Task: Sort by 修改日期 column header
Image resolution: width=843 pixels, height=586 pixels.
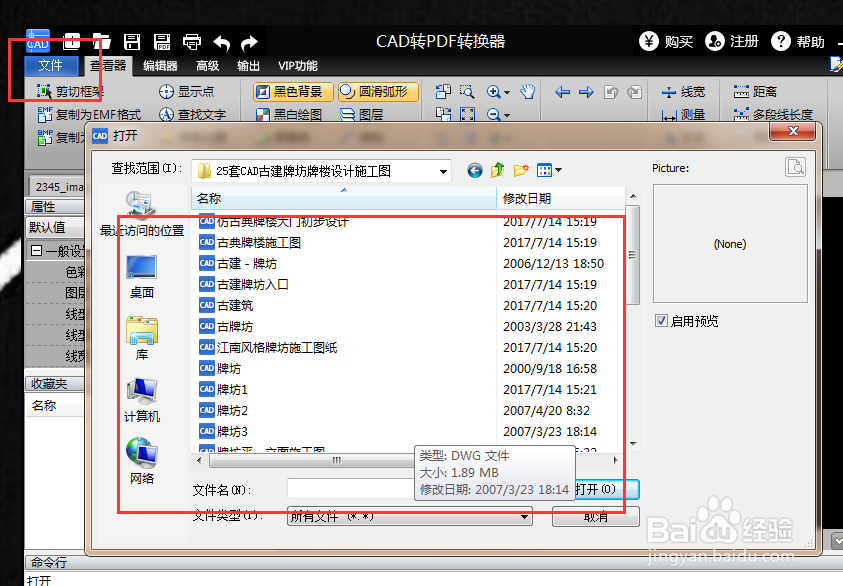Action: 561,198
